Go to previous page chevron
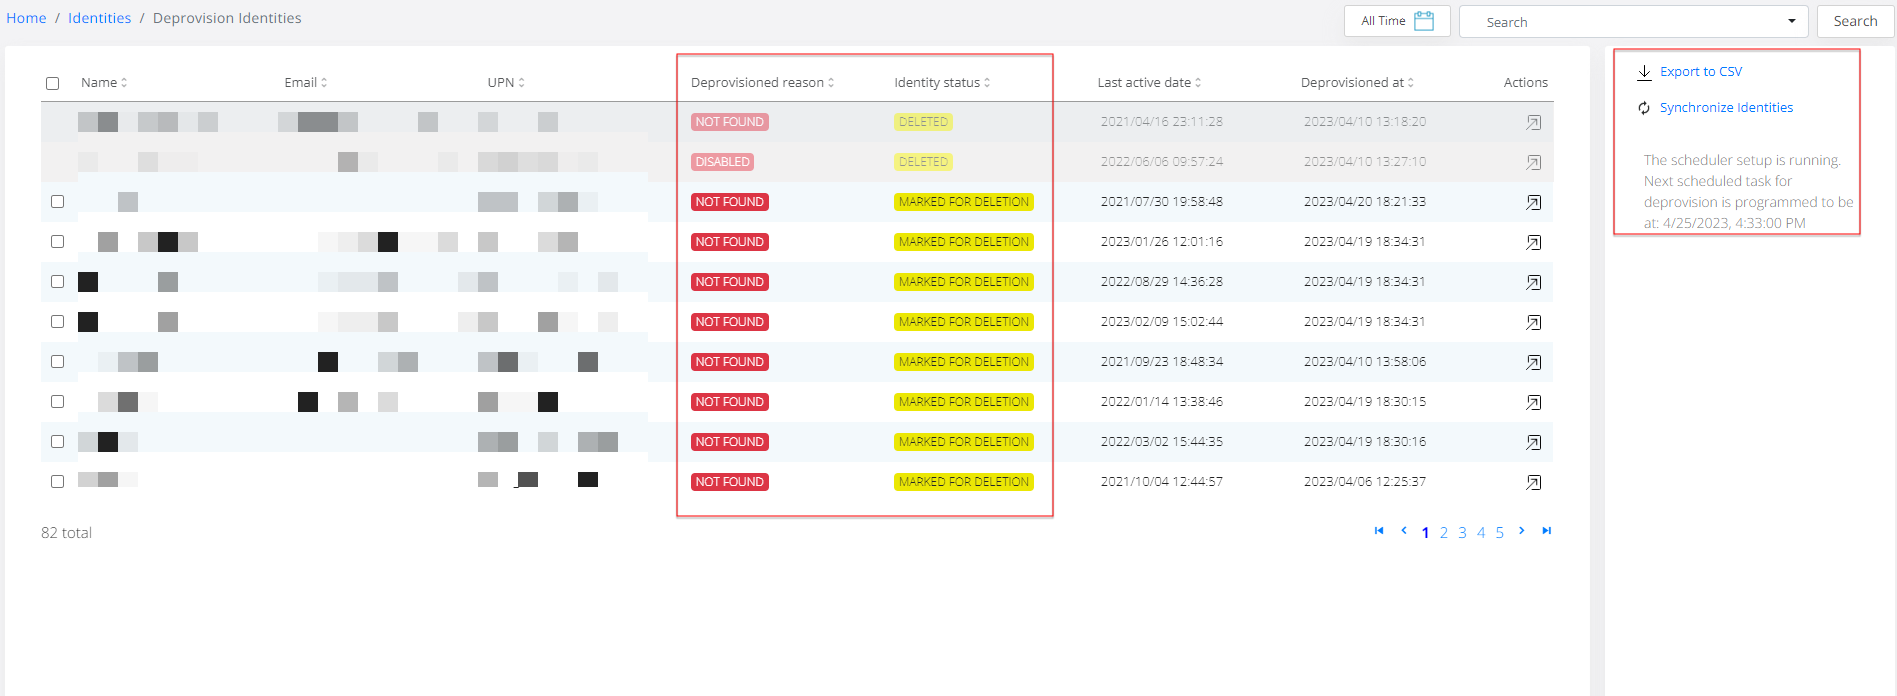1897x696 pixels. pos(1404,531)
